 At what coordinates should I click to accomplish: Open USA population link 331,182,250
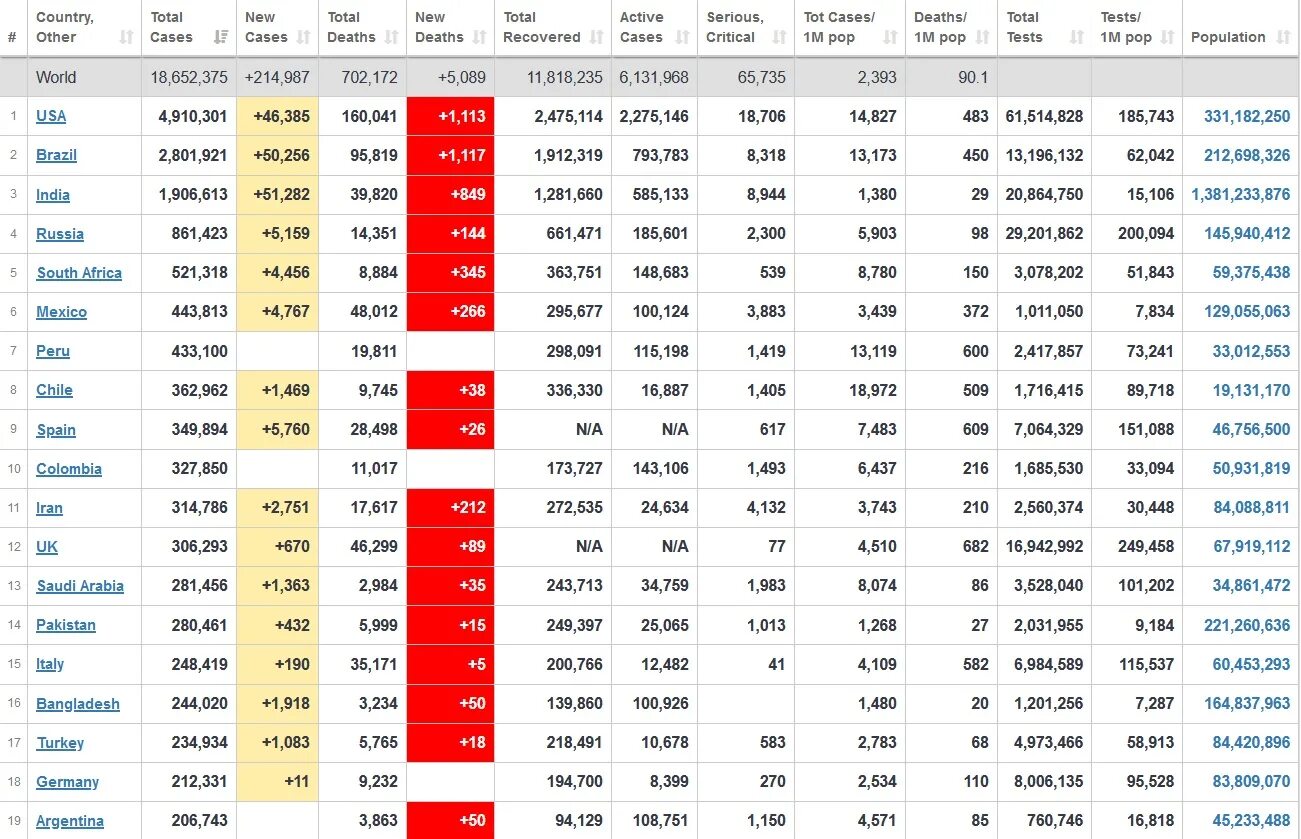click(x=1247, y=116)
